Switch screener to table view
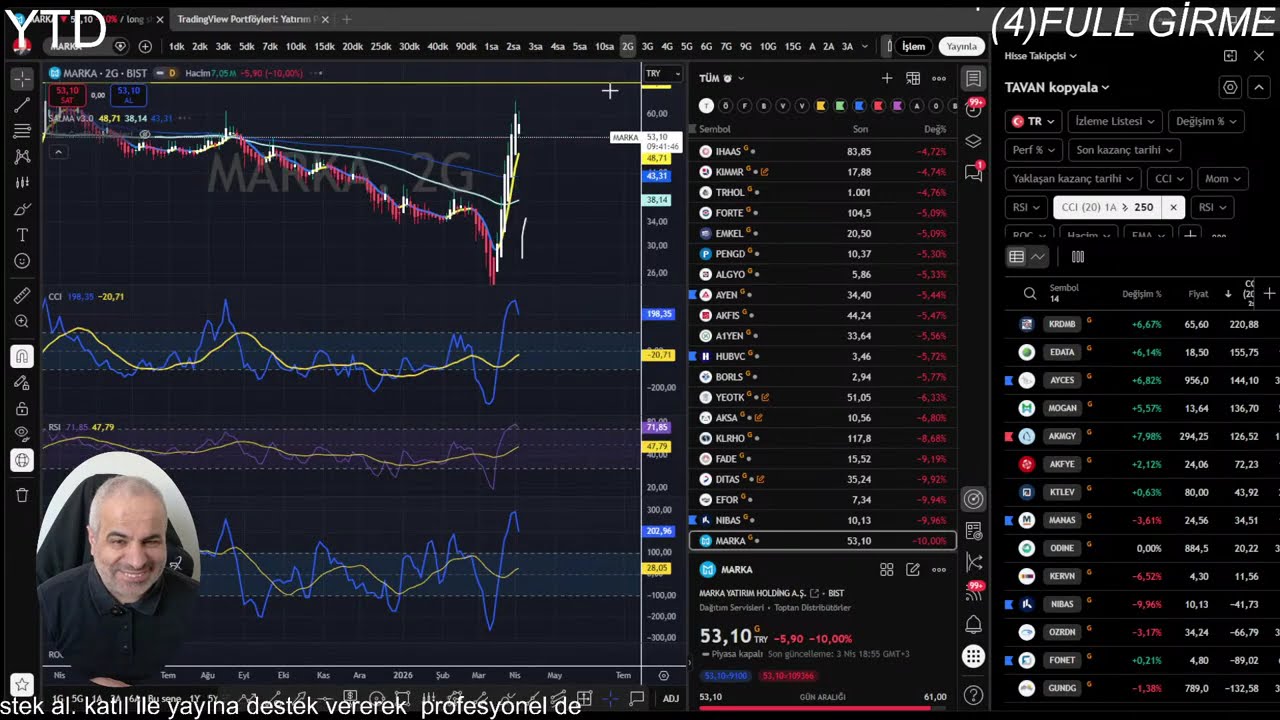 1016,257
